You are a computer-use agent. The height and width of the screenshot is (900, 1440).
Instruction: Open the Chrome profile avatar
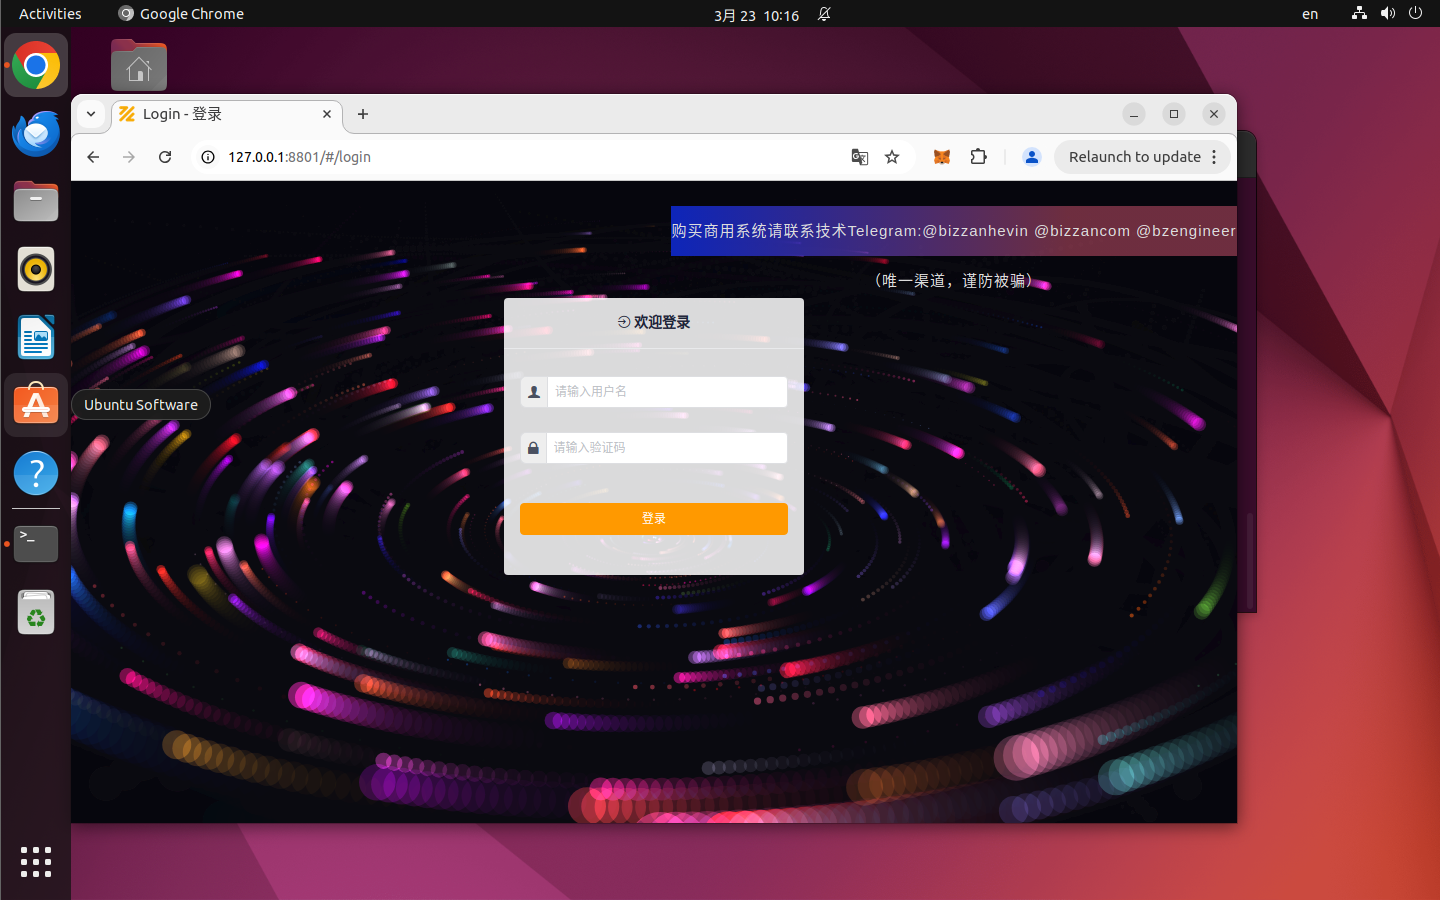(x=1032, y=157)
